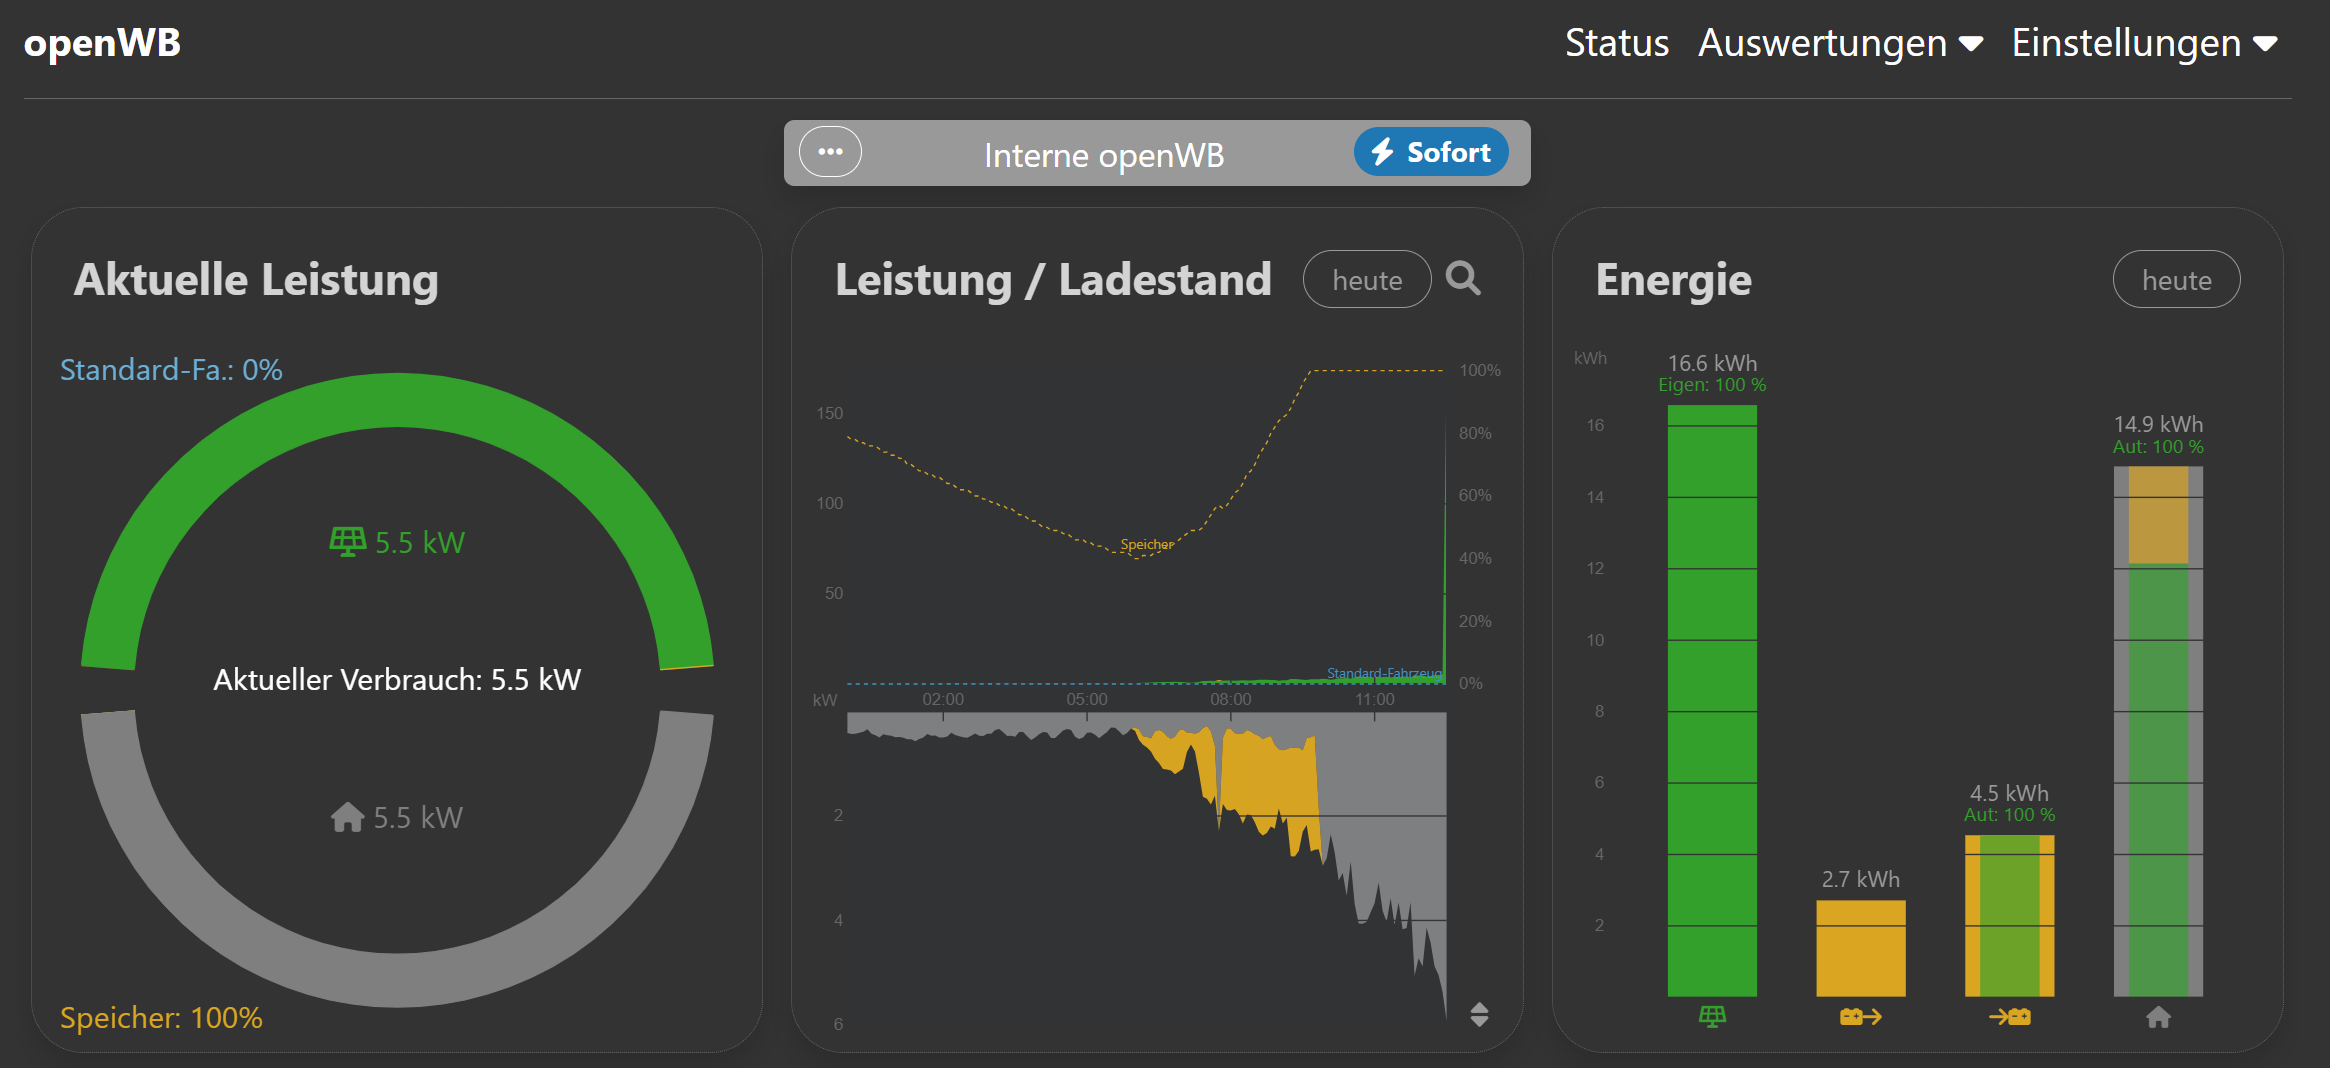This screenshot has height=1068, width=2330.
Task: Click the green 16.6 kWh PV energy bar
Action: 1712,700
